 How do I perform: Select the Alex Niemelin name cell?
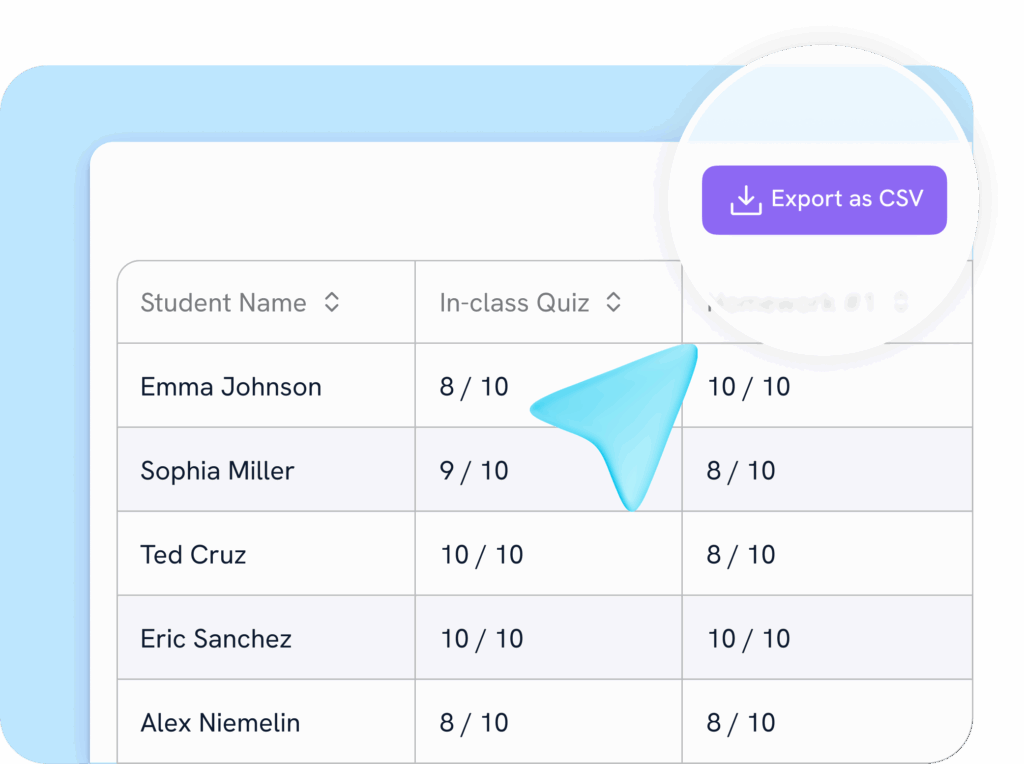point(220,723)
